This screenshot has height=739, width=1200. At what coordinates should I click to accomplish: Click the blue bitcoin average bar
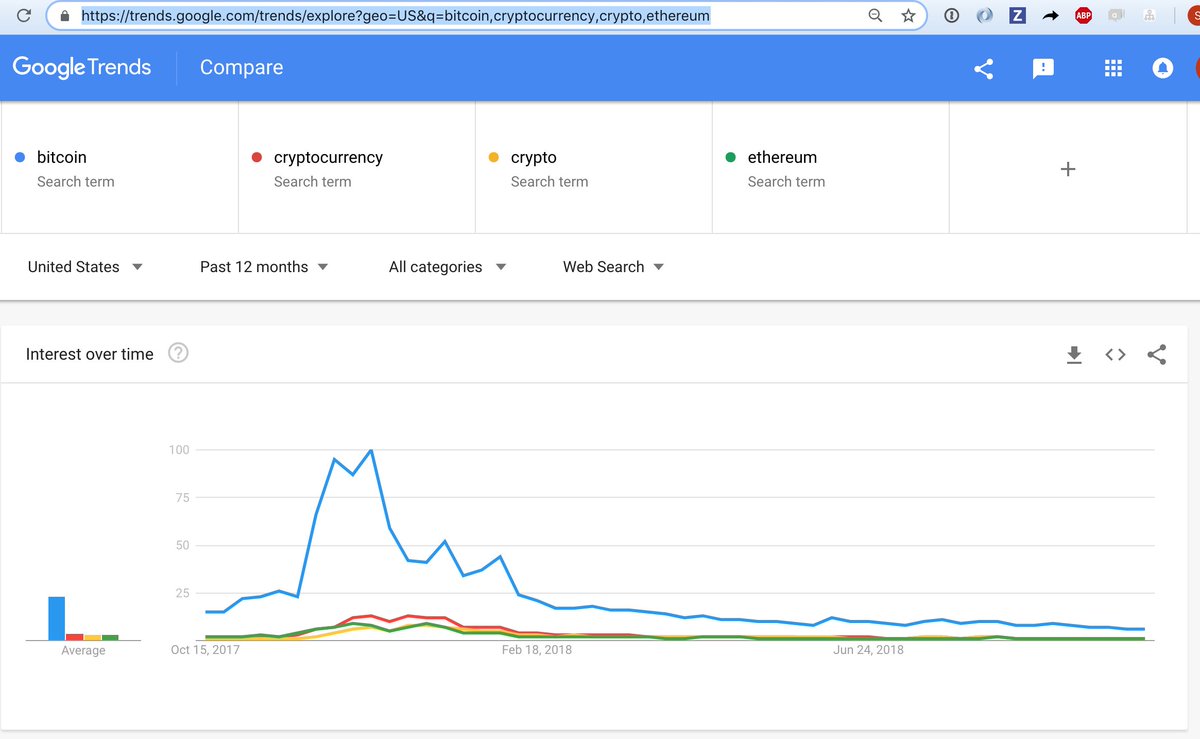point(57,618)
